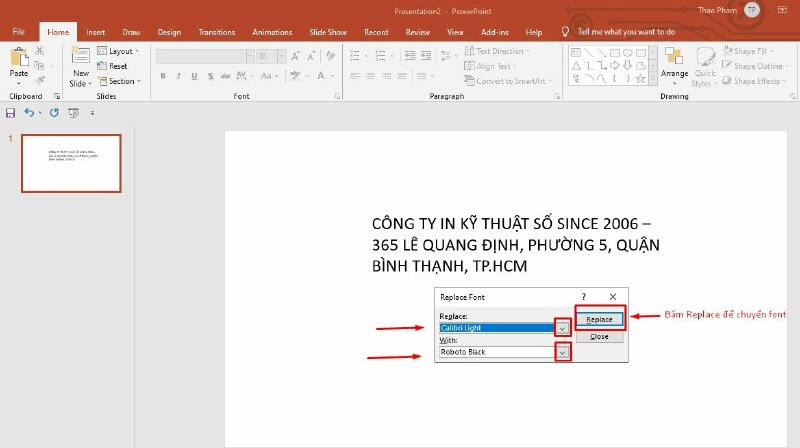Image resolution: width=800 pixels, height=448 pixels.
Task: Click the Redo/Repeat icon
Action: coord(54,113)
